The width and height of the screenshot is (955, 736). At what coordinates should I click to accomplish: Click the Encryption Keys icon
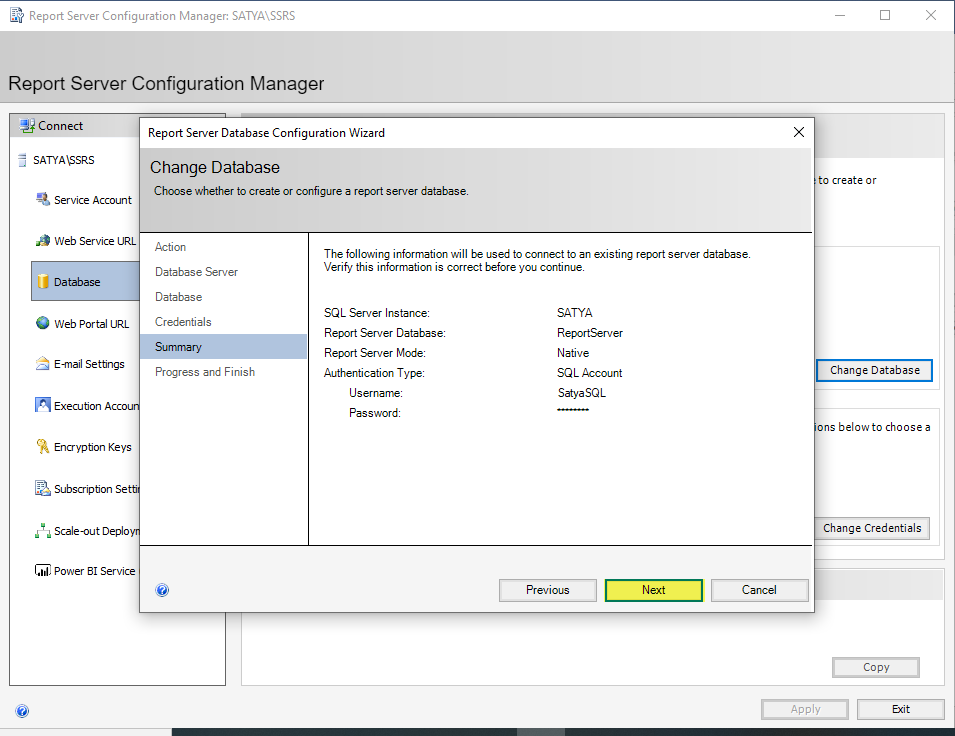click(x=43, y=447)
